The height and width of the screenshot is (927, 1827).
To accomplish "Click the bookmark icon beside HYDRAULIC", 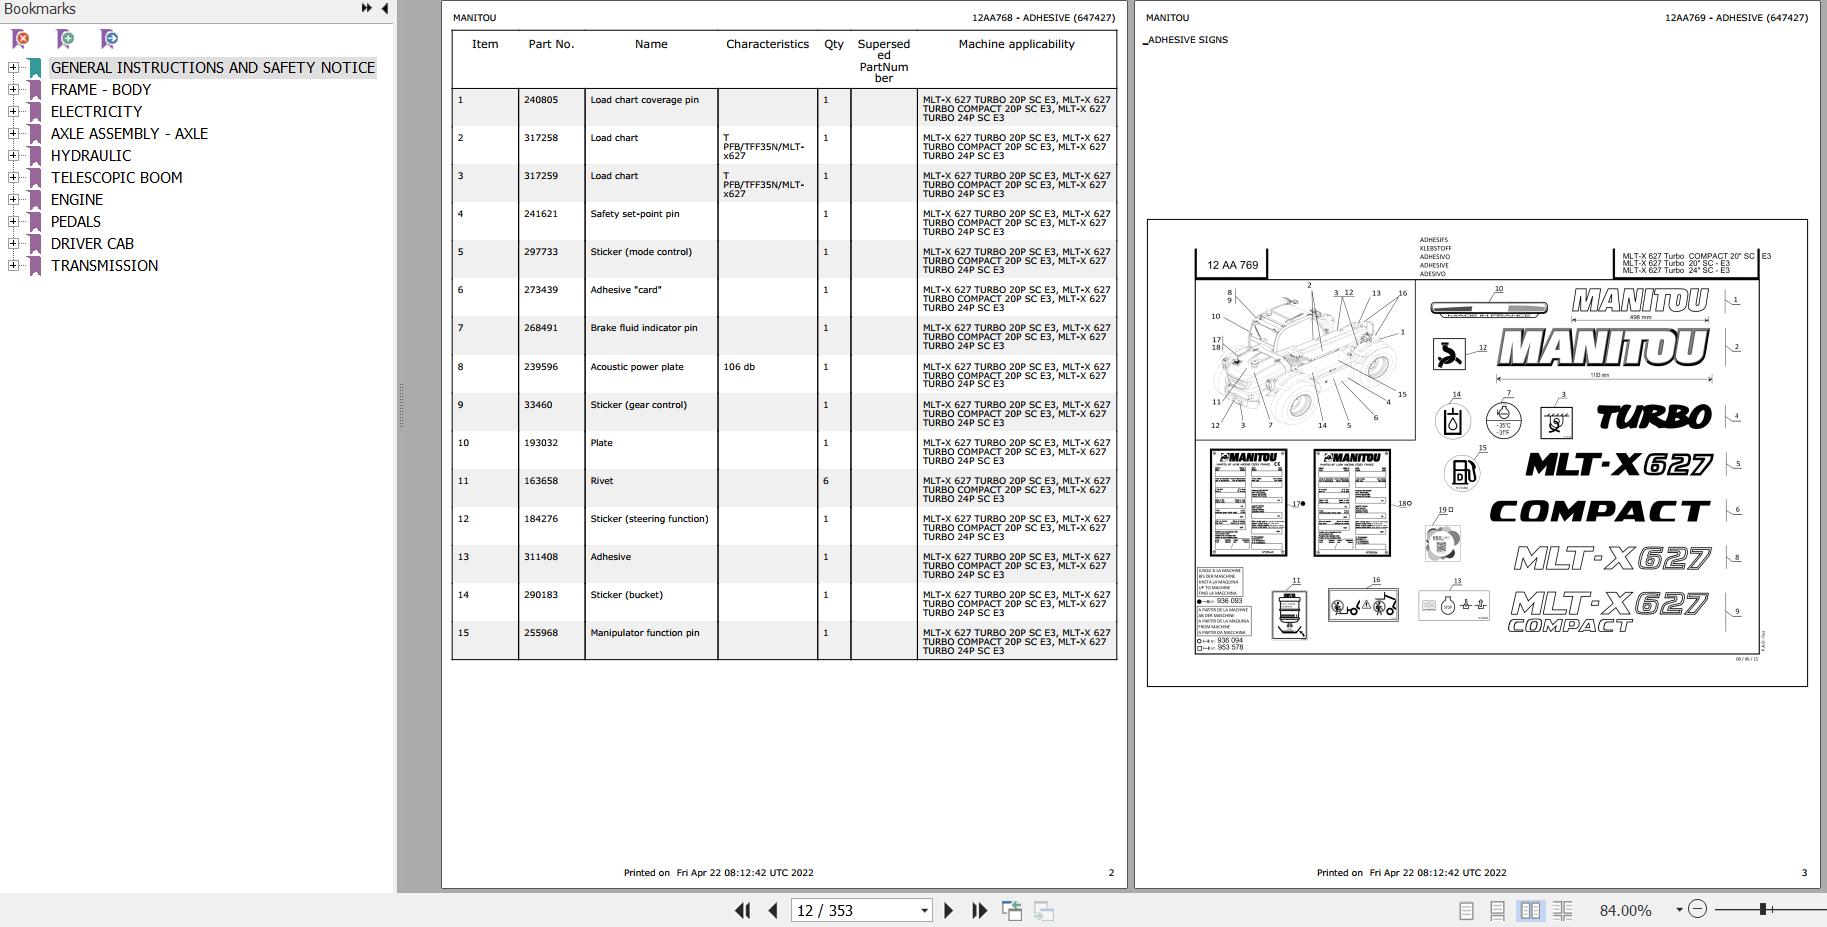I will [35, 156].
